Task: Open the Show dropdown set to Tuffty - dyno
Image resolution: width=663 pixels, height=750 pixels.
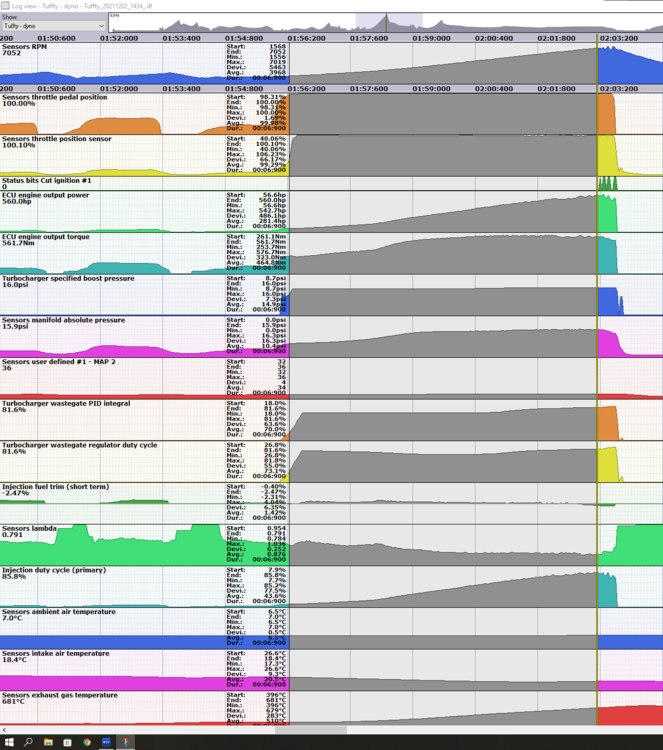Action: click(x=53, y=26)
